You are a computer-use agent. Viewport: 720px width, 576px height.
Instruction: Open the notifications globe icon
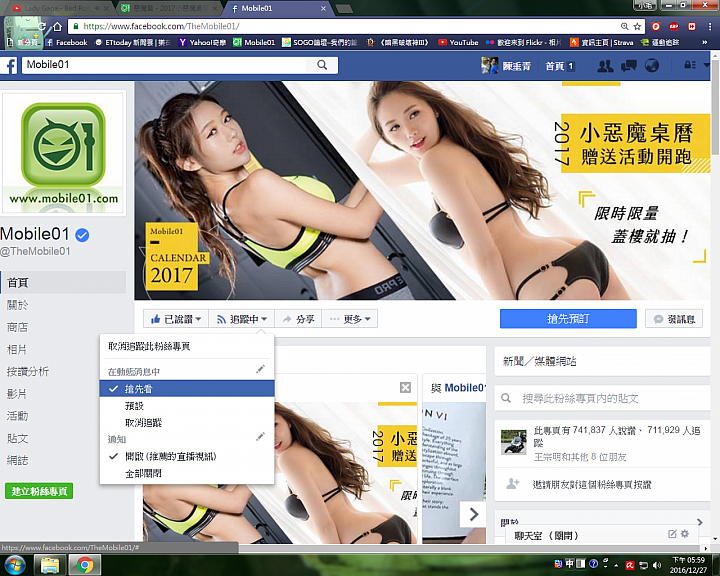(652, 66)
